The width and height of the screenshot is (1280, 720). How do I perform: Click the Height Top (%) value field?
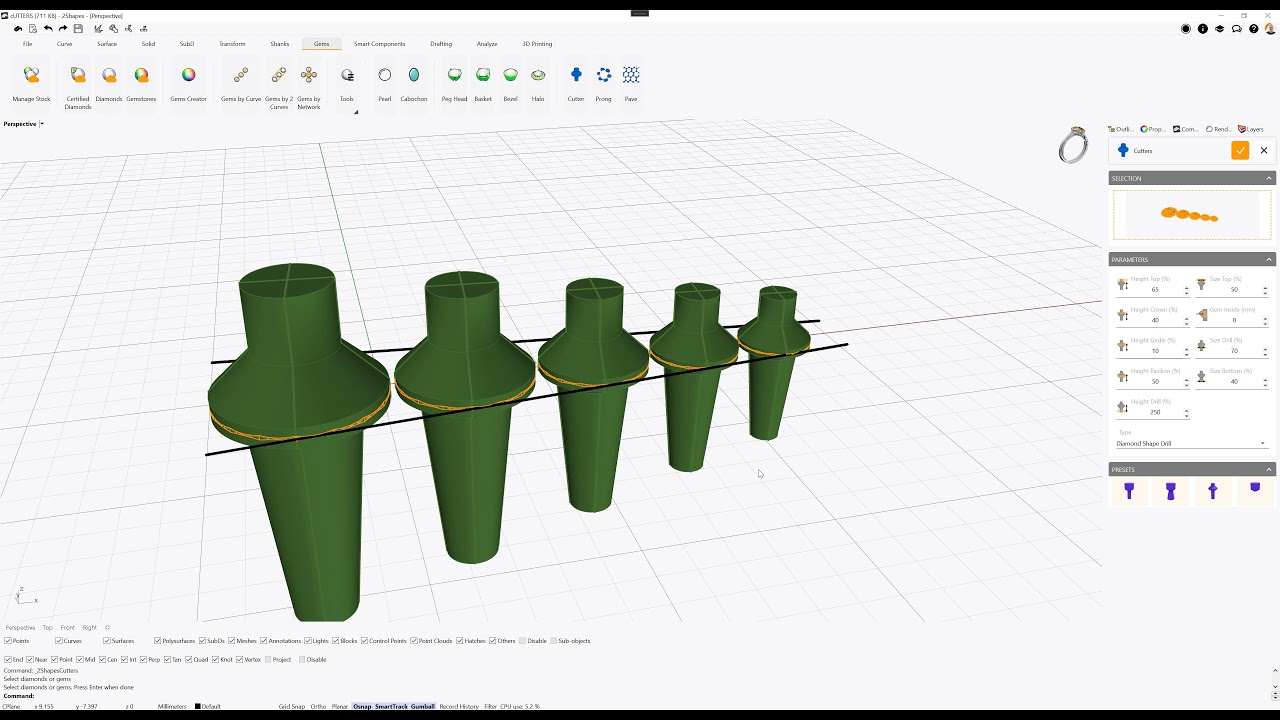point(1155,290)
